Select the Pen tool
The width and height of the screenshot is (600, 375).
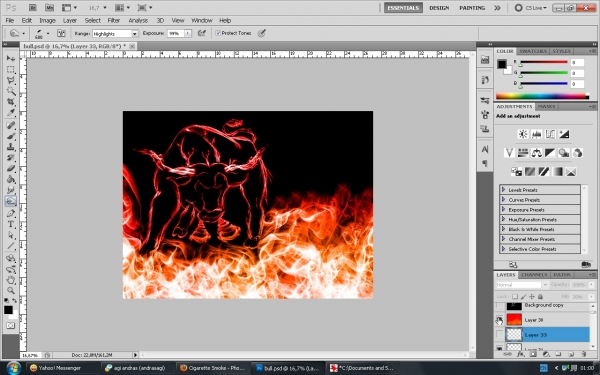pyautogui.click(x=11, y=213)
